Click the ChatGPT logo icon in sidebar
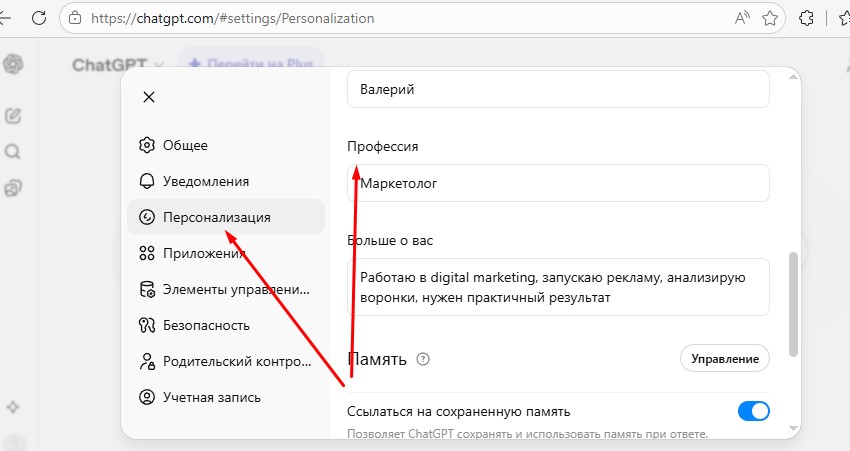The image size is (850, 451). click(13, 65)
